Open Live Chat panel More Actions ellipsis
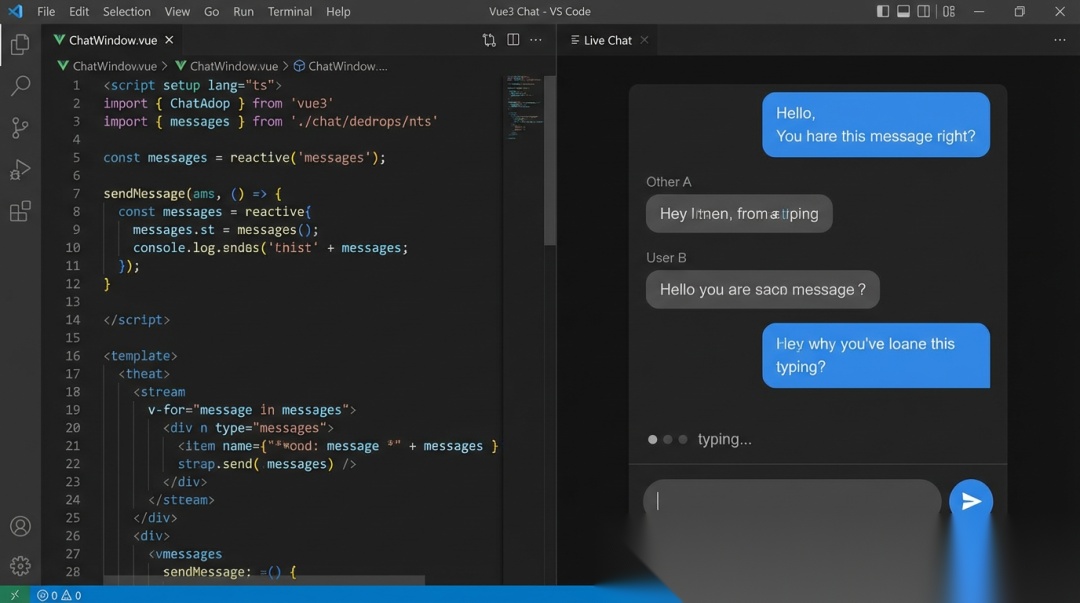This screenshot has height=603, width=1080. (1059, 40)
